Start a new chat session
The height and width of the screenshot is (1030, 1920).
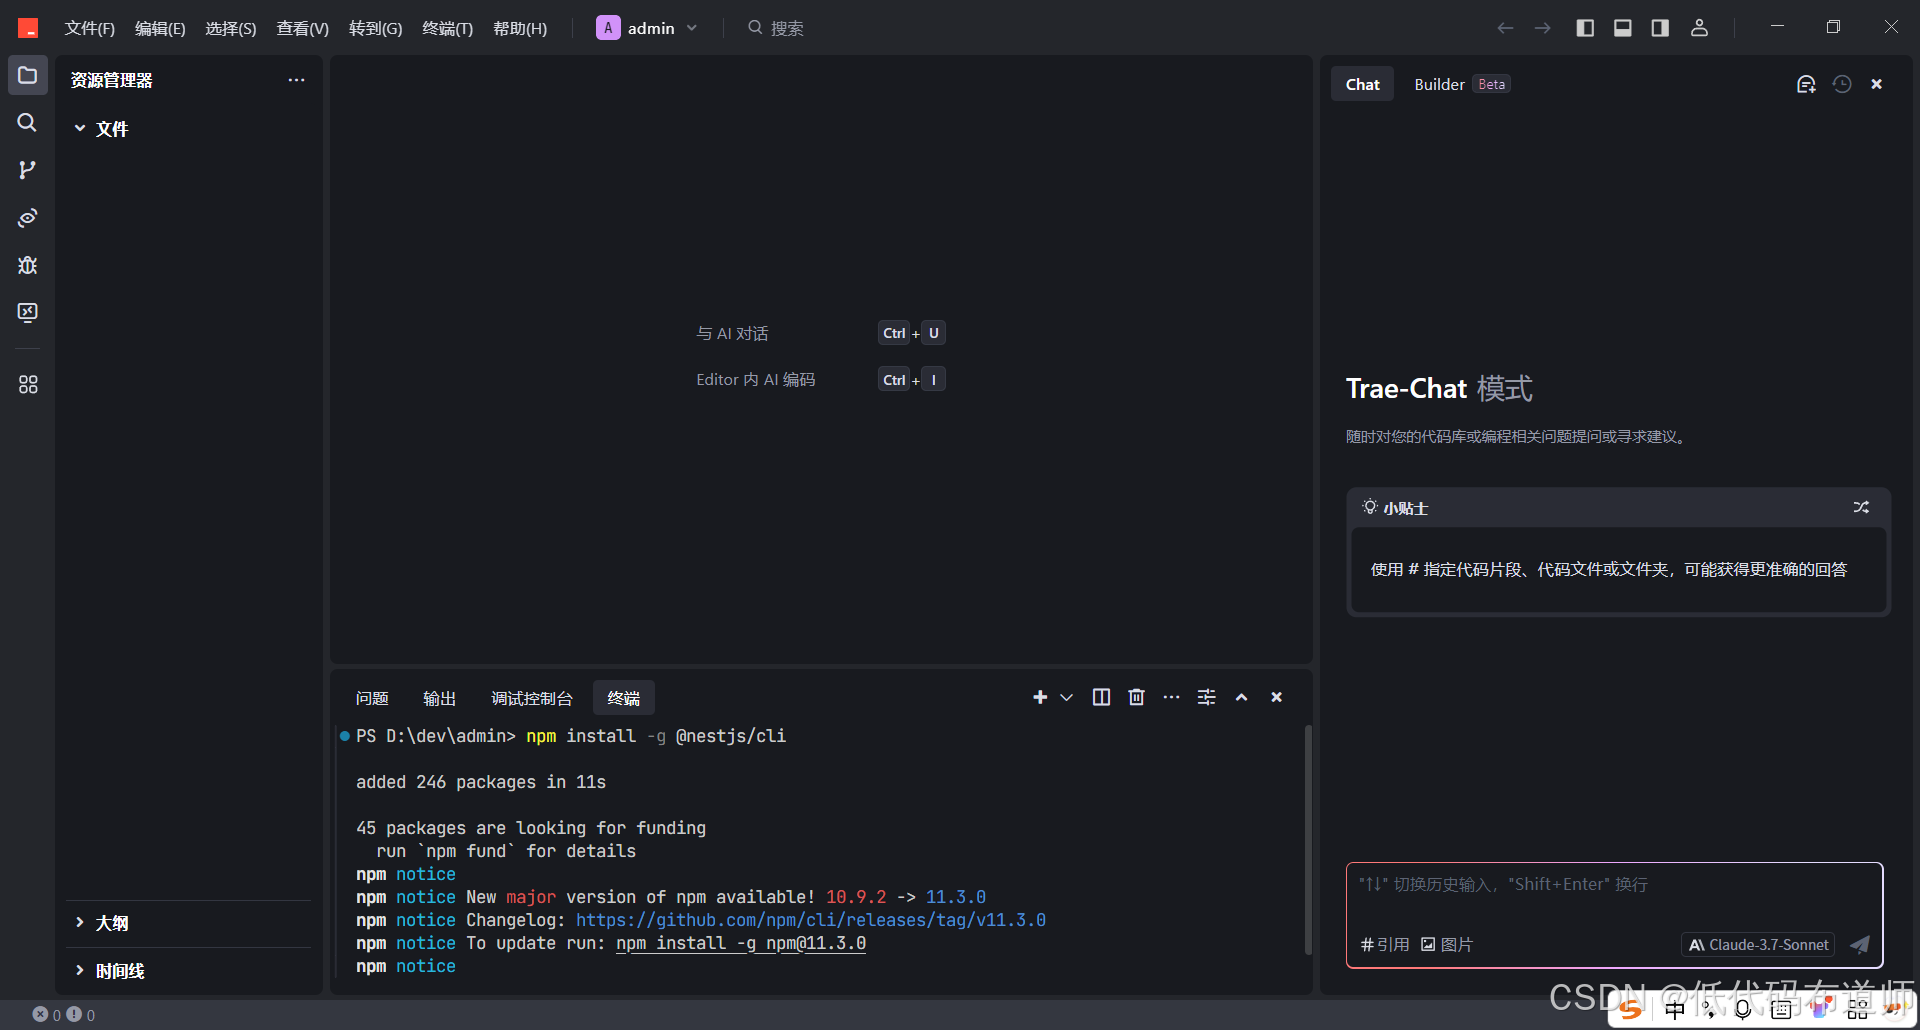coord(1806,84)
